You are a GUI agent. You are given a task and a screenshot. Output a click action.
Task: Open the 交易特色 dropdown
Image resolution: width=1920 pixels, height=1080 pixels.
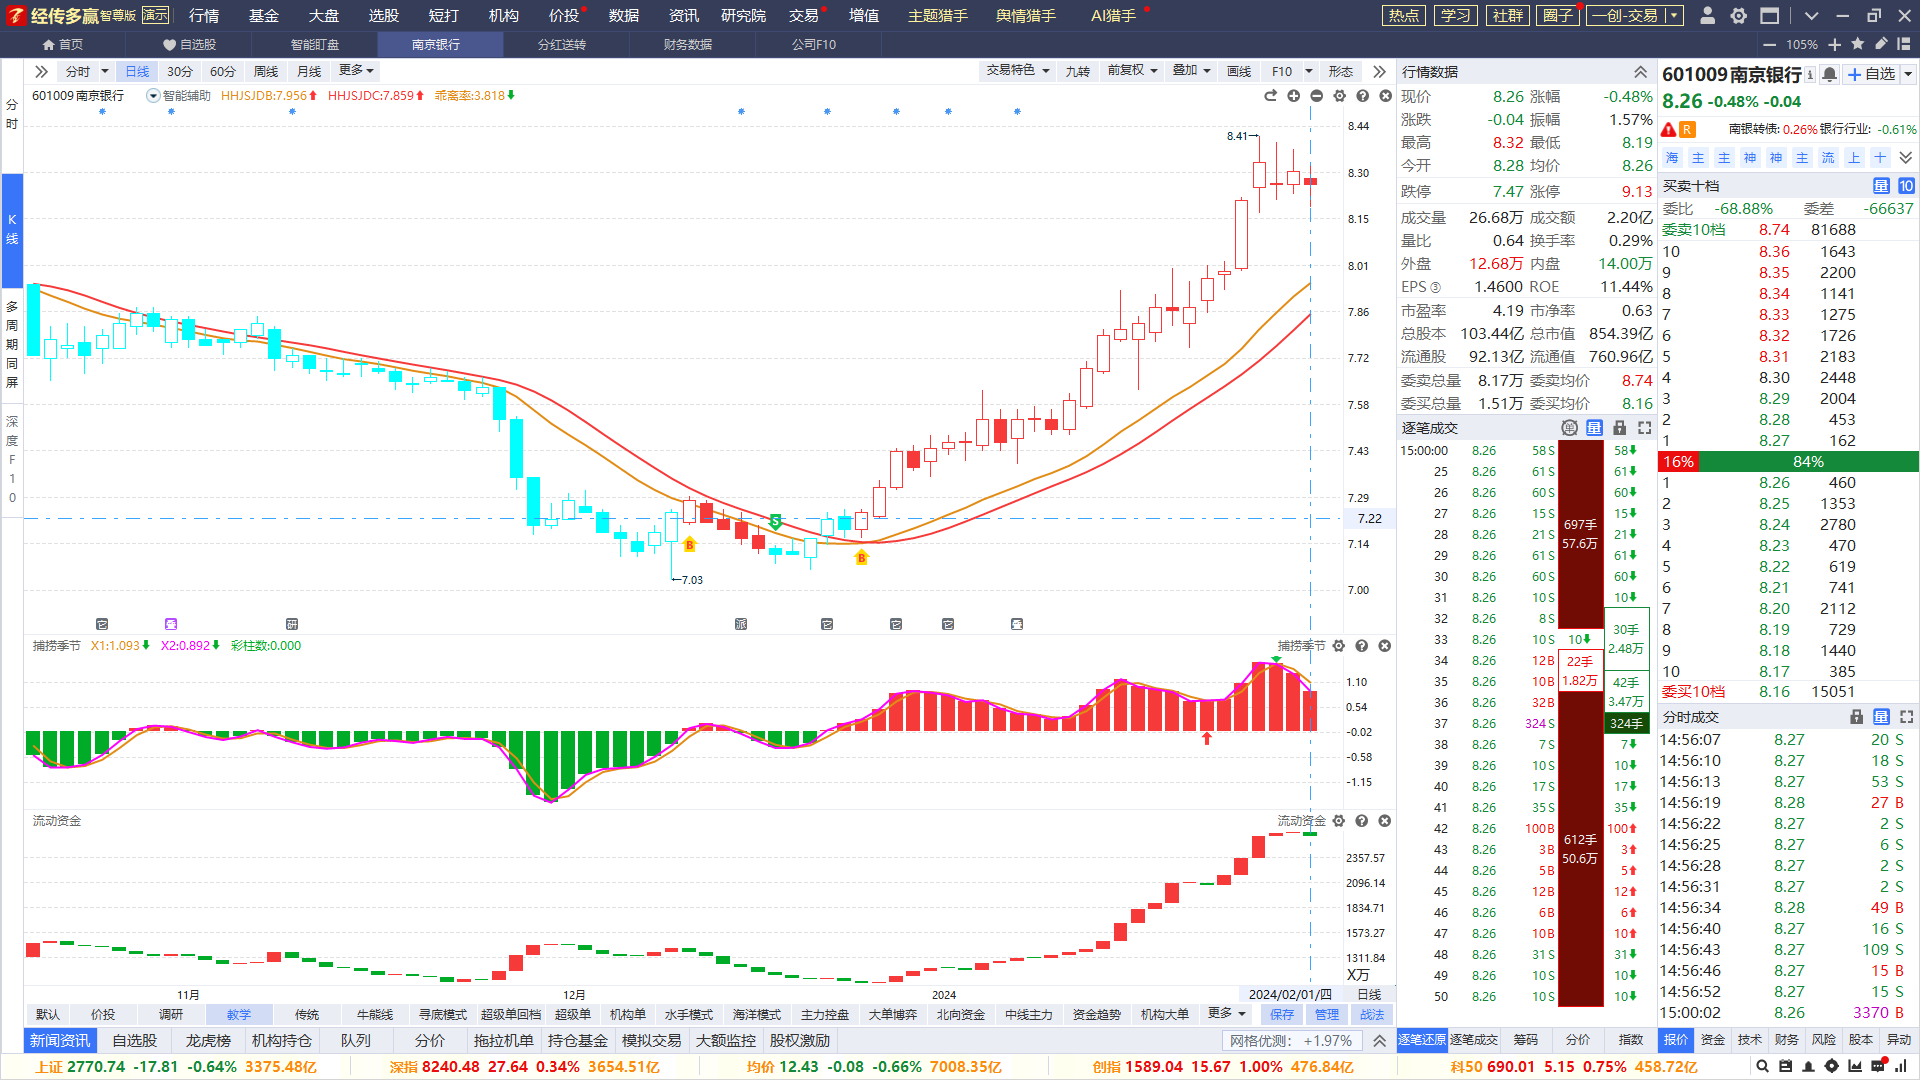coord(1017,71)
